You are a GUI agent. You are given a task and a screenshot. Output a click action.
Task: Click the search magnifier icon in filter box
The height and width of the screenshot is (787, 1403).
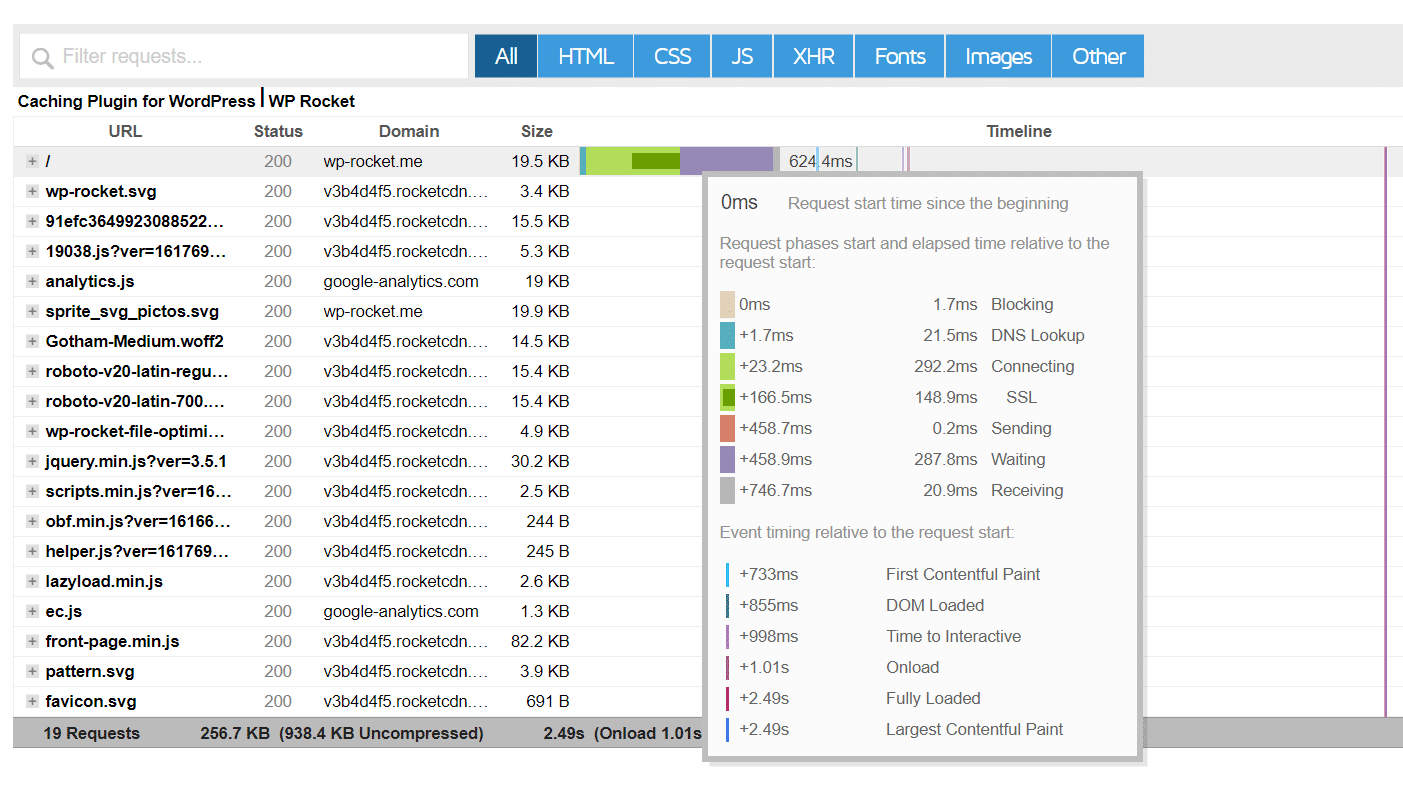coord(42,58)
